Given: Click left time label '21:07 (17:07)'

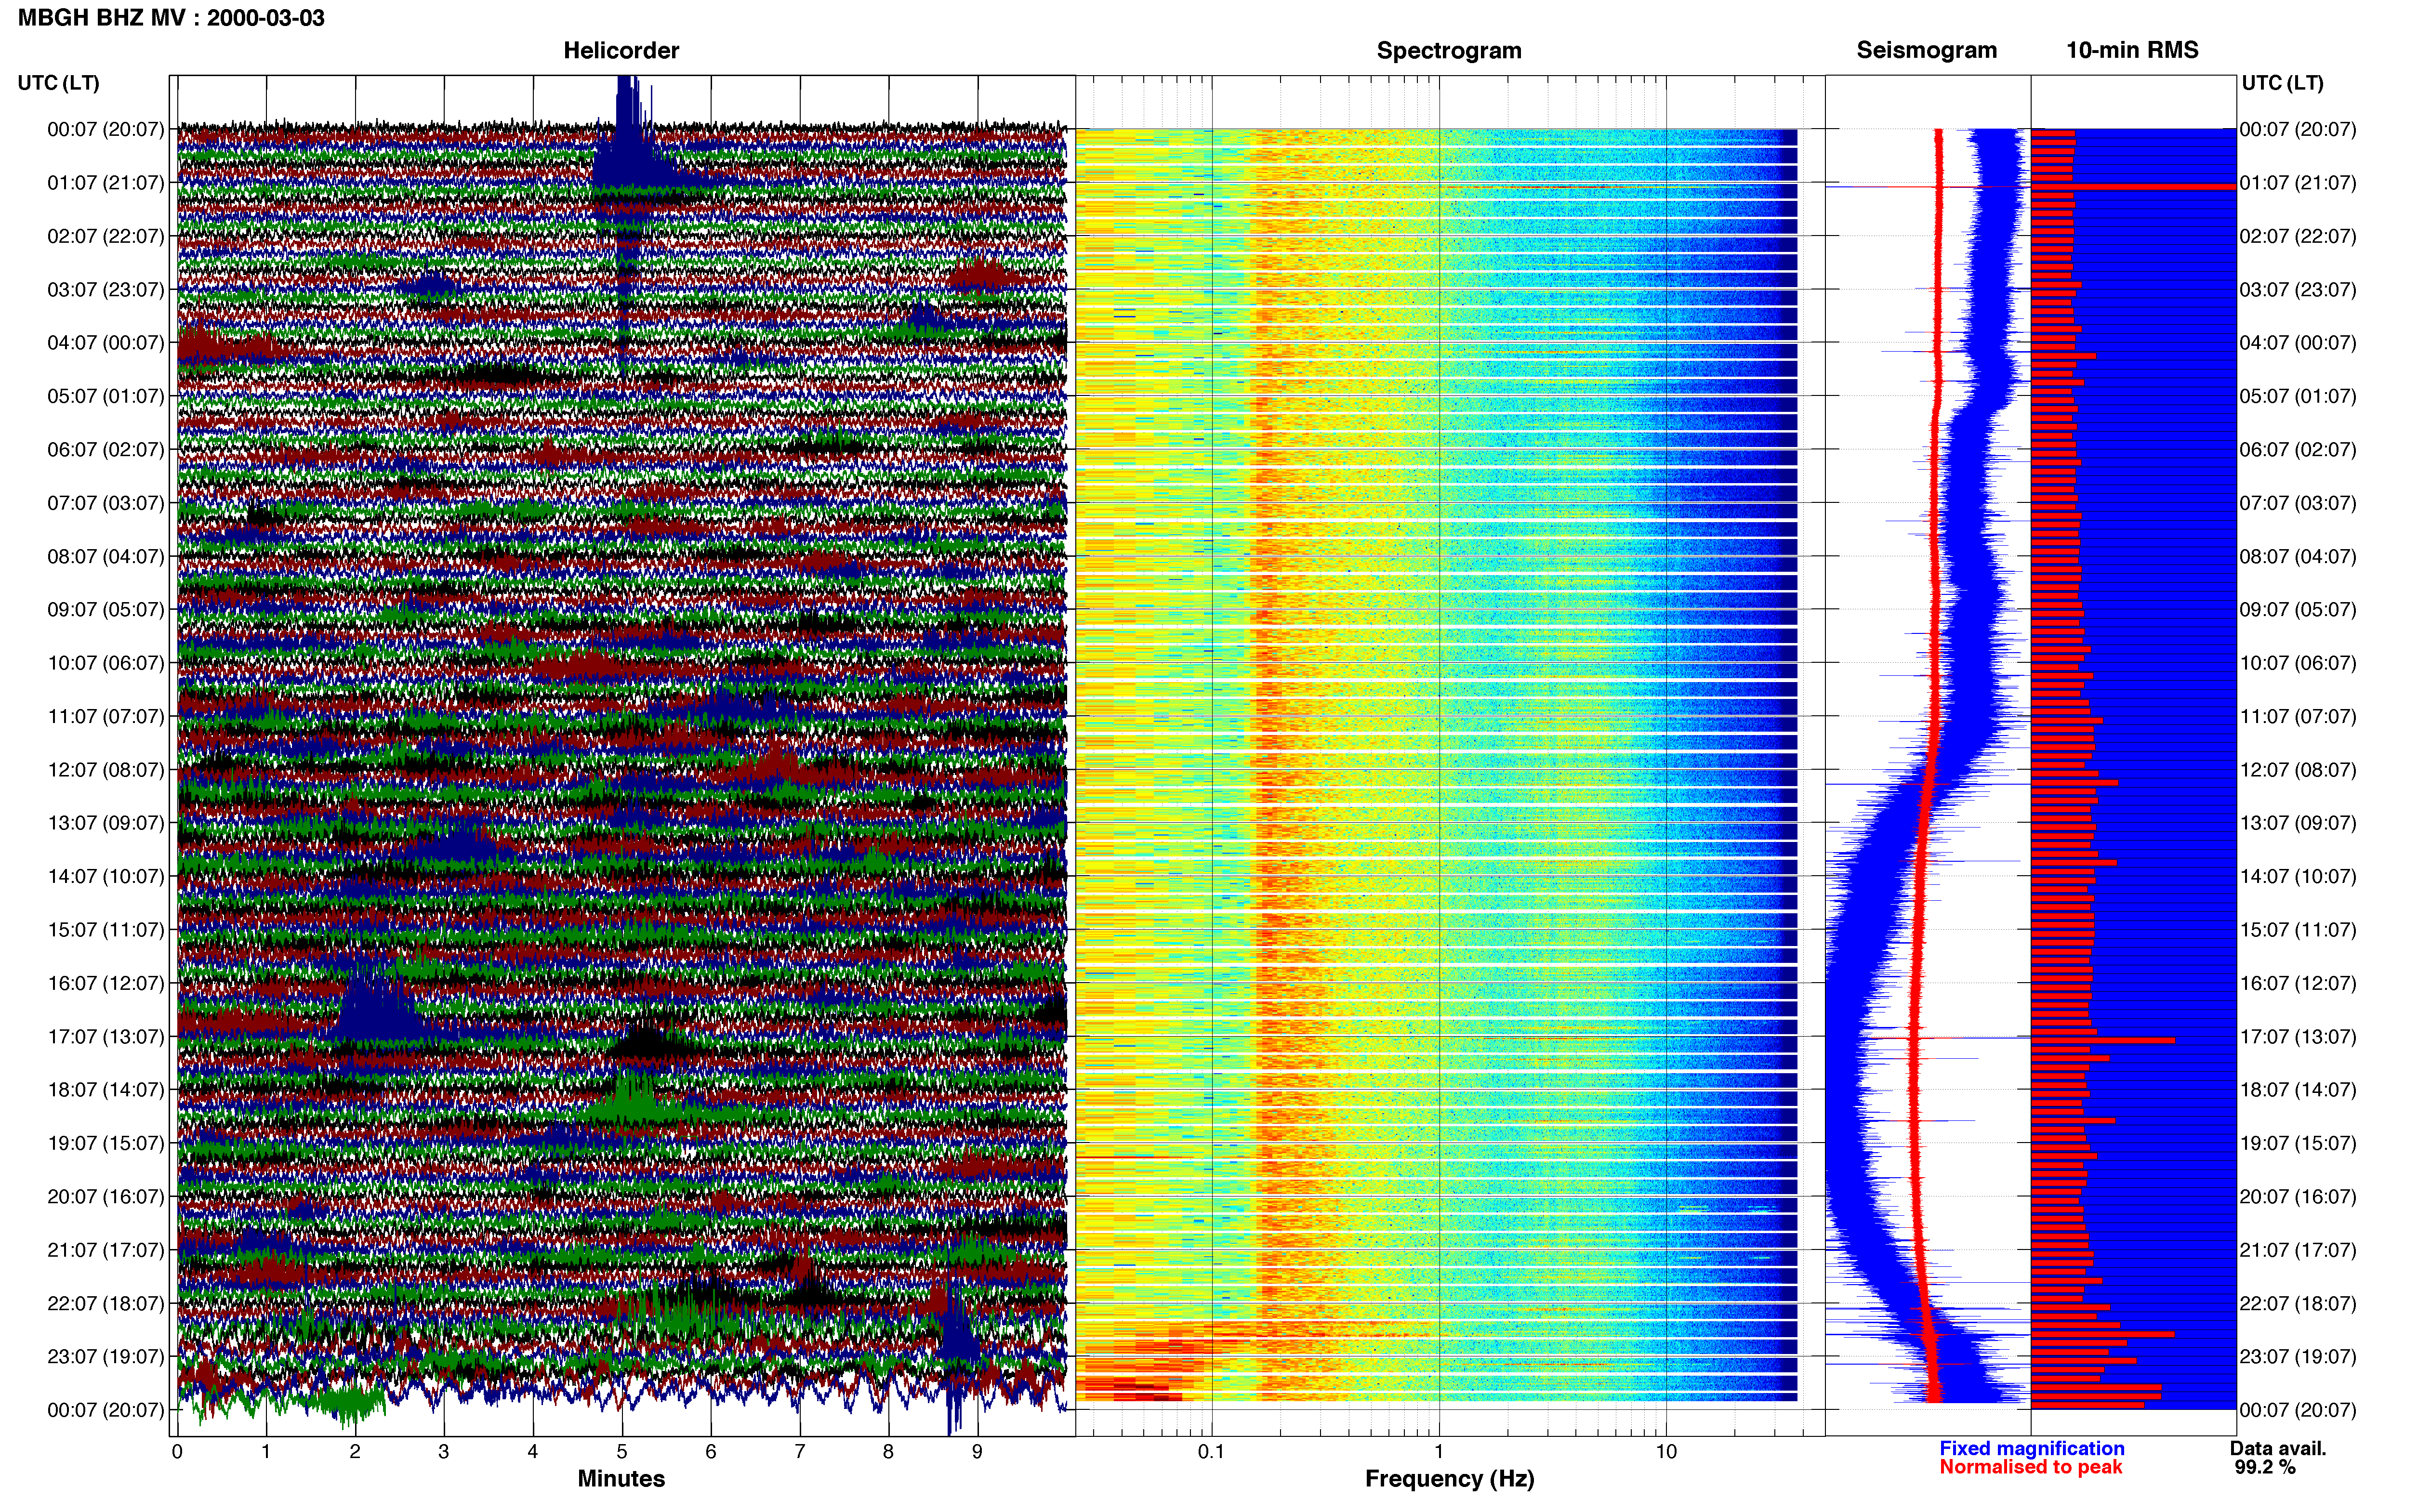Looking at the screenshot, I should click(106, 1250).
